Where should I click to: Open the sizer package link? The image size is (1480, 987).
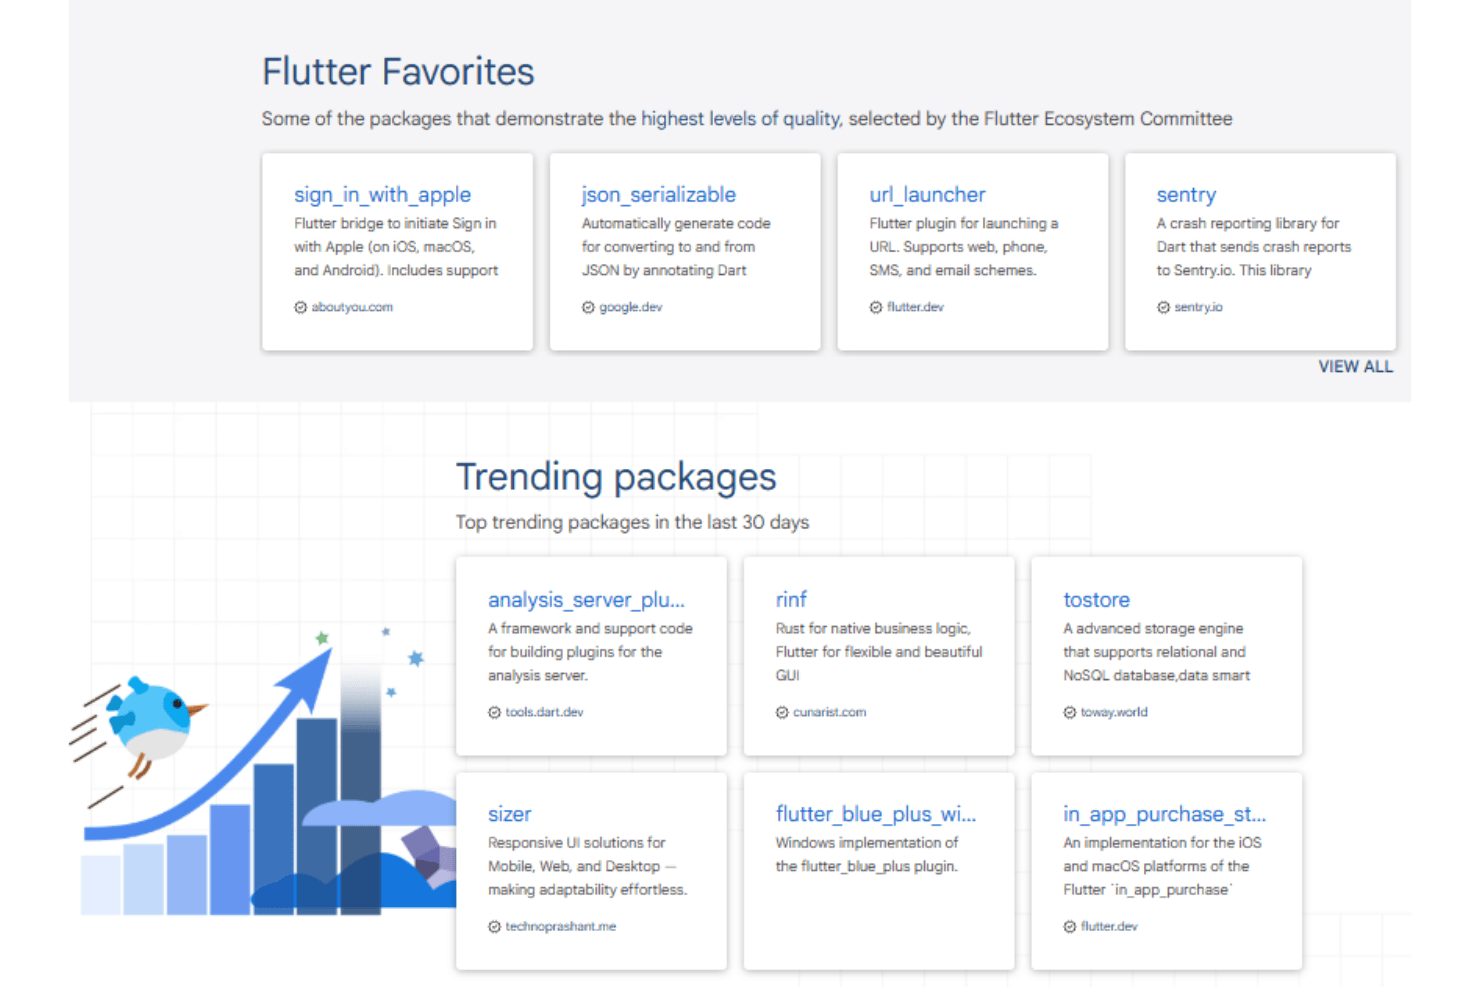click(x=509, y=814)
